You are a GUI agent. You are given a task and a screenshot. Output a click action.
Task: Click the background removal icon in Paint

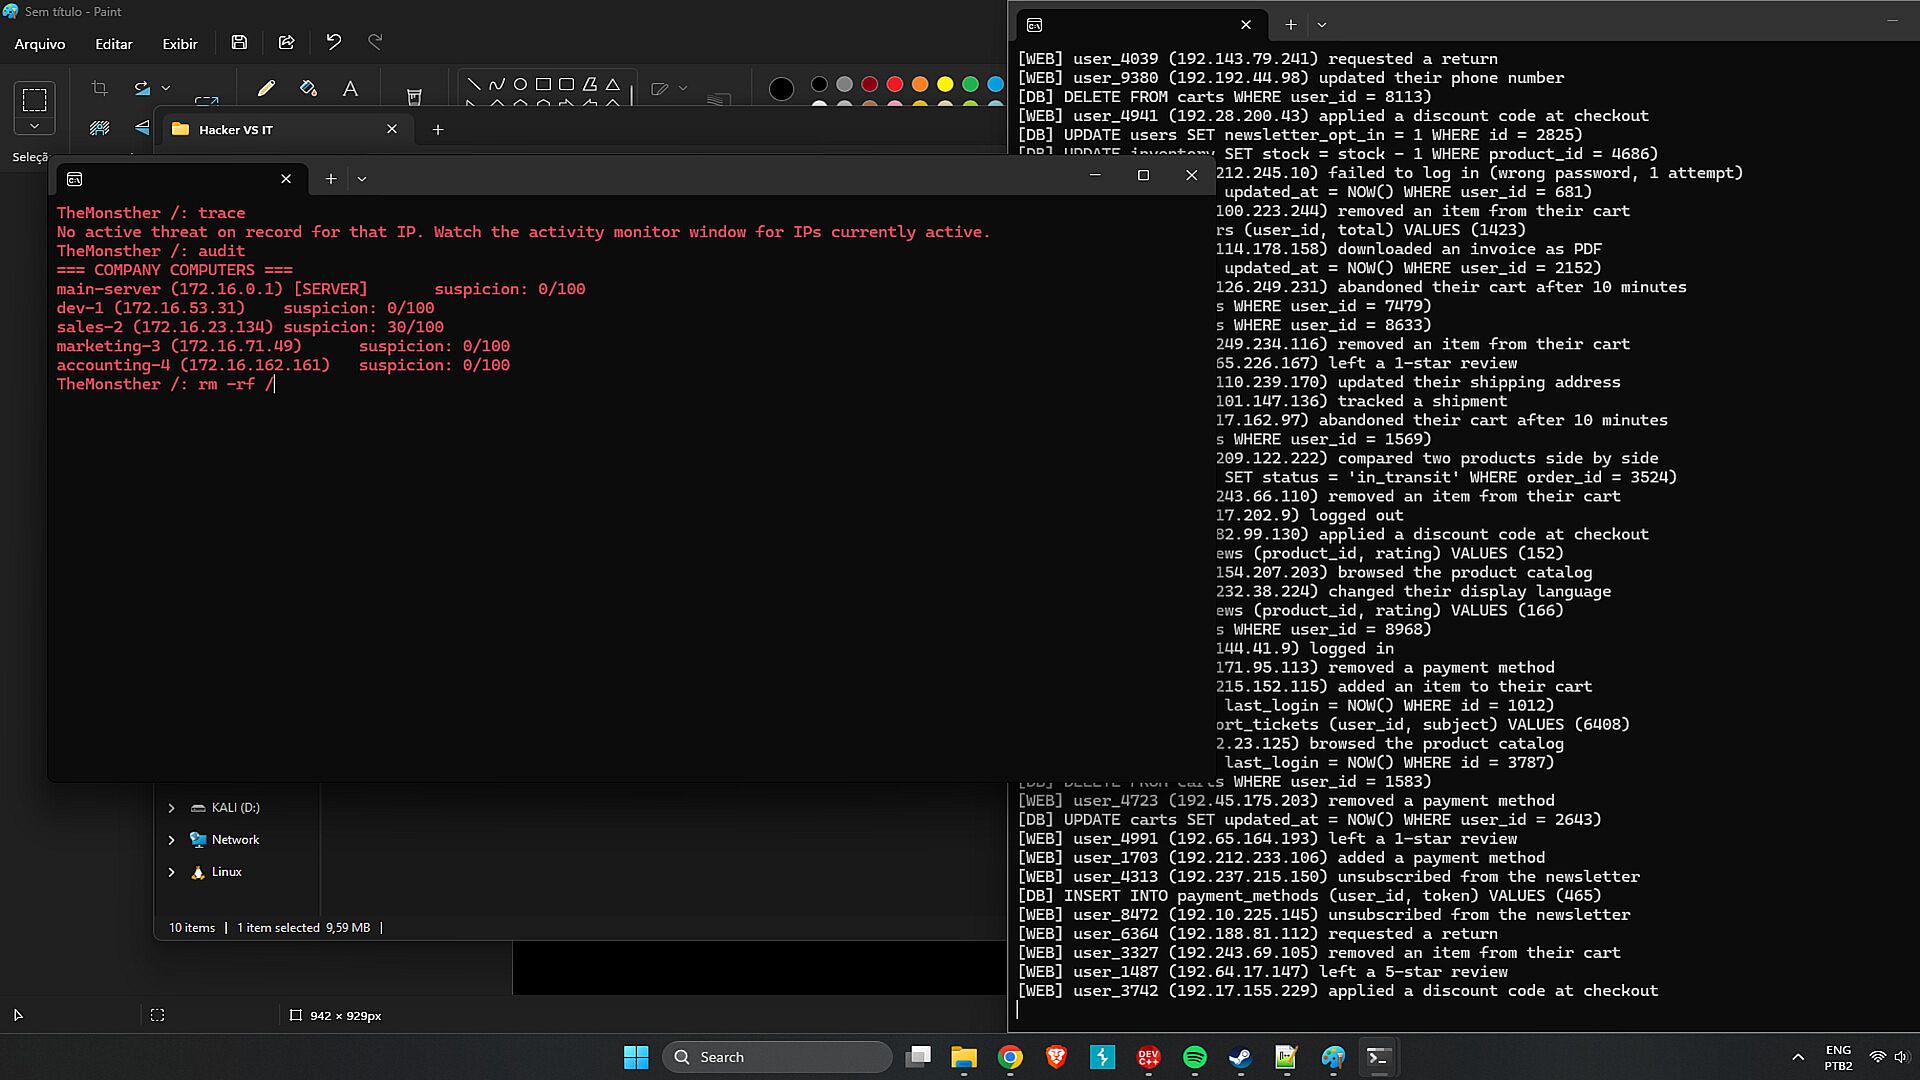[x=99, y=128]
